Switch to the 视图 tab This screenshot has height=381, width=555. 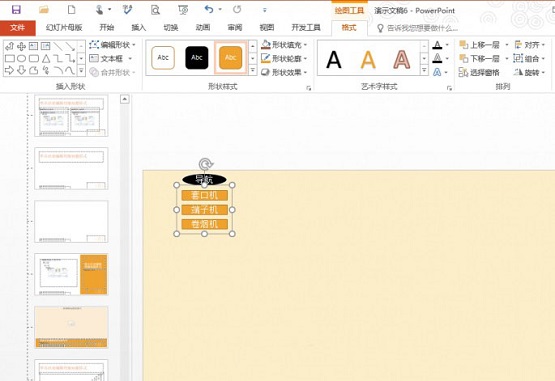click(x=267, y=28)
